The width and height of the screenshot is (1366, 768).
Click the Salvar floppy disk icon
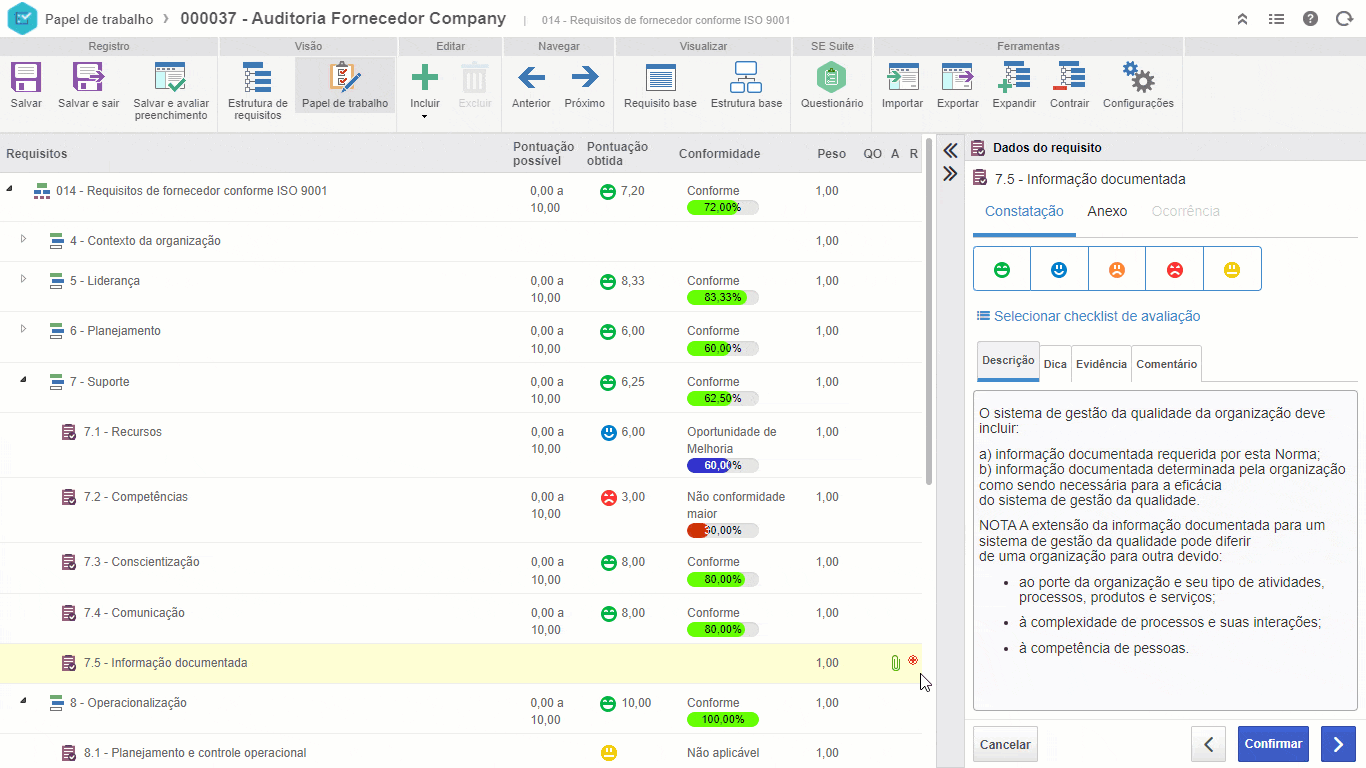point(26,77)
